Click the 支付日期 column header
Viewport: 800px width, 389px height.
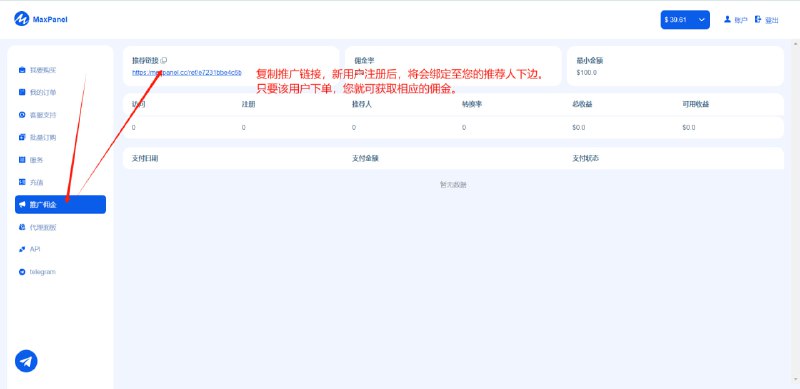pyautogui.click(x=145, y=159)
